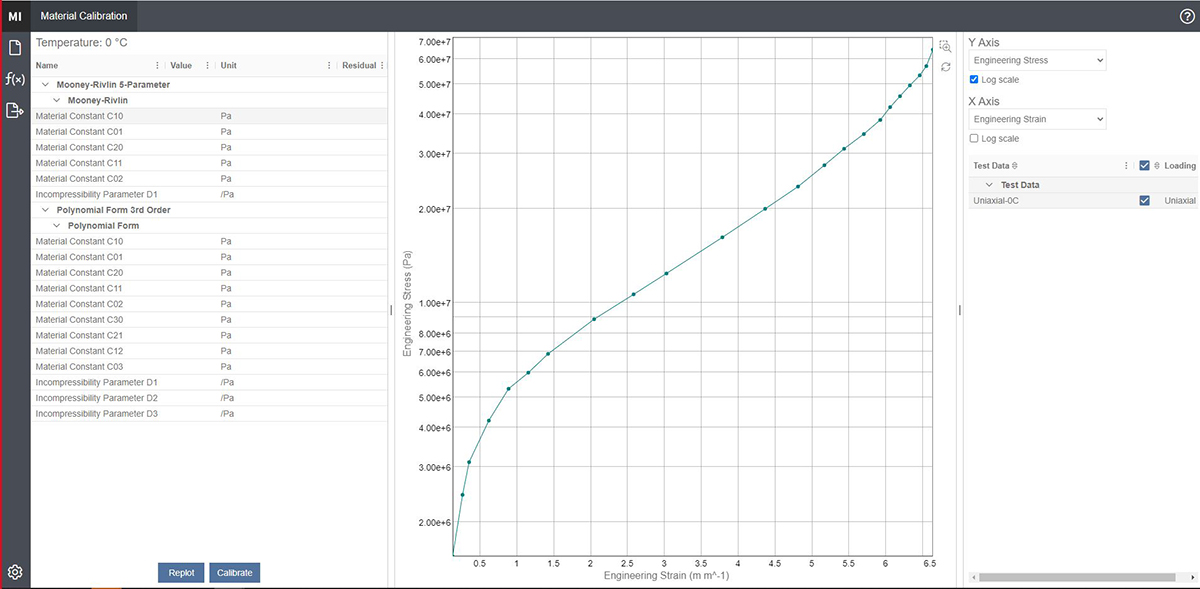1200x589 pixels.
Task: Click the Calibrate button
Action: click(x=235, y=573)
